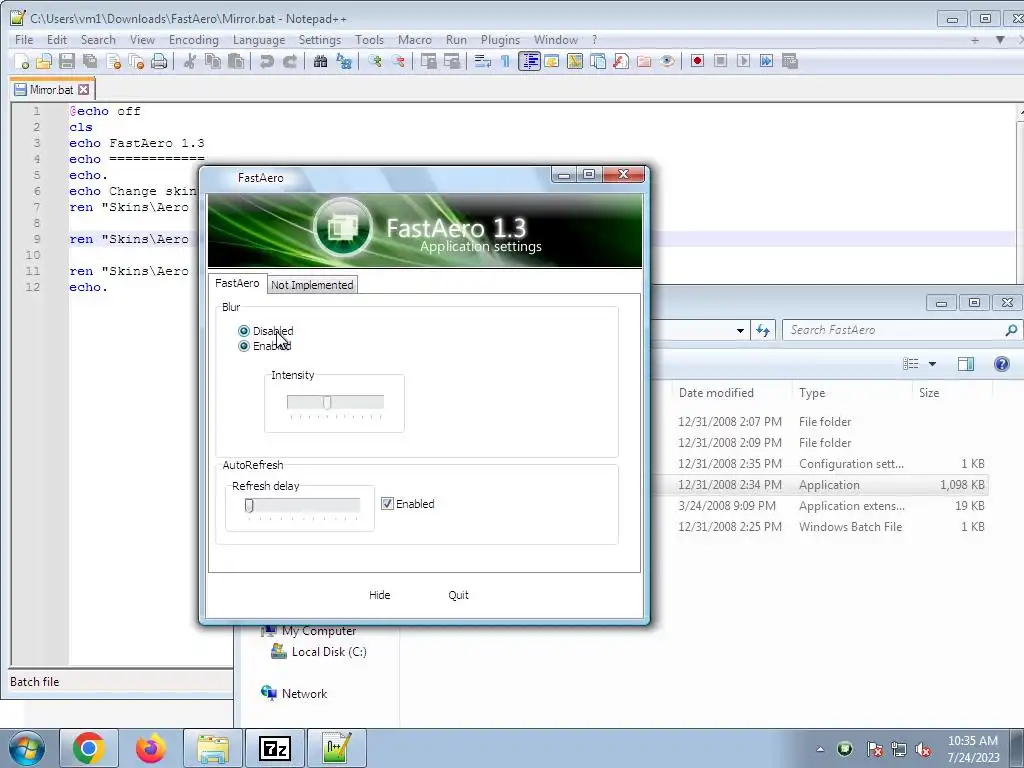The height and width of the screenshot is (768, 1024).
Task: Click the Redo arrow icon
Action: tap(289, 61)
